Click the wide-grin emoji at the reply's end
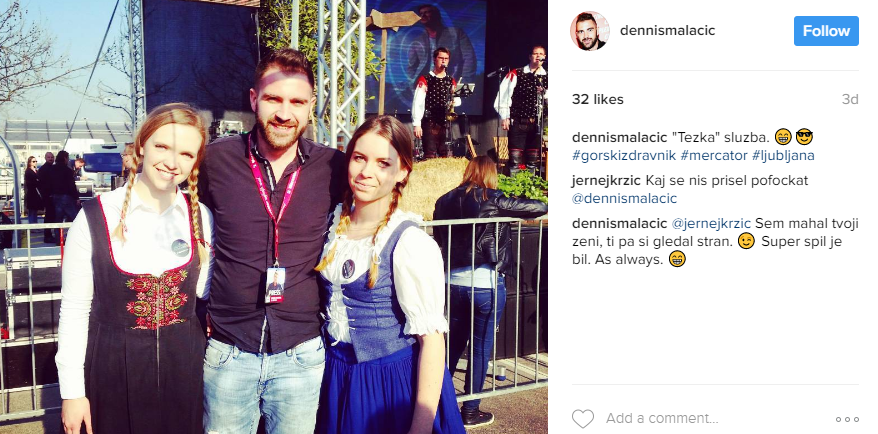The width and height of the screenshot is (878, 434). (677, 259)
